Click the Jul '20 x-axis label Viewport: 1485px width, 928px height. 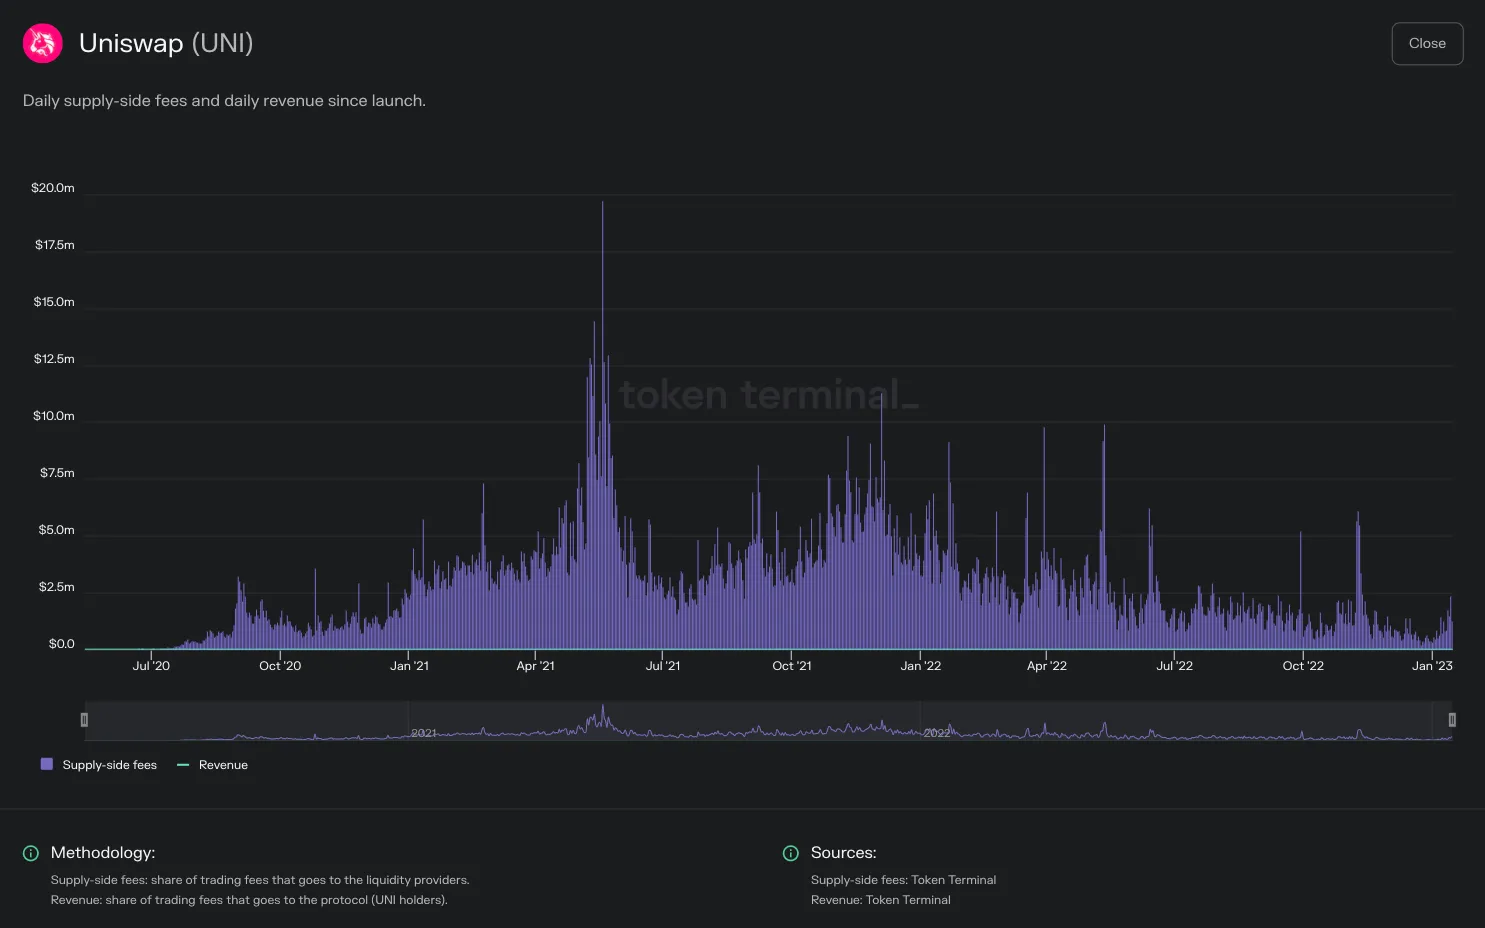[x=151, y=666]
